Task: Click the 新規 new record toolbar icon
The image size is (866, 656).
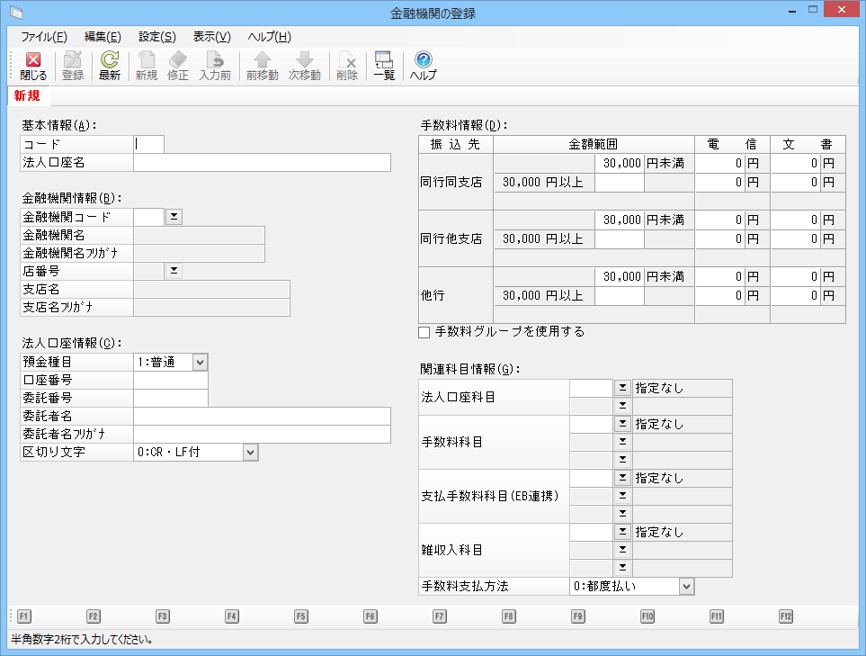Action: (147, 66)
